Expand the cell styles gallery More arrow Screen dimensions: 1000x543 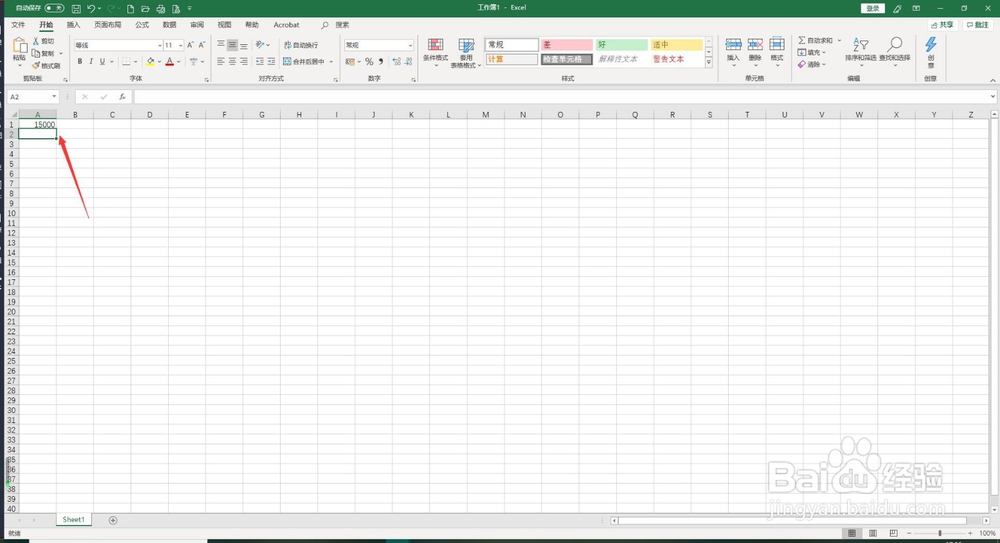tap(709, 63)
